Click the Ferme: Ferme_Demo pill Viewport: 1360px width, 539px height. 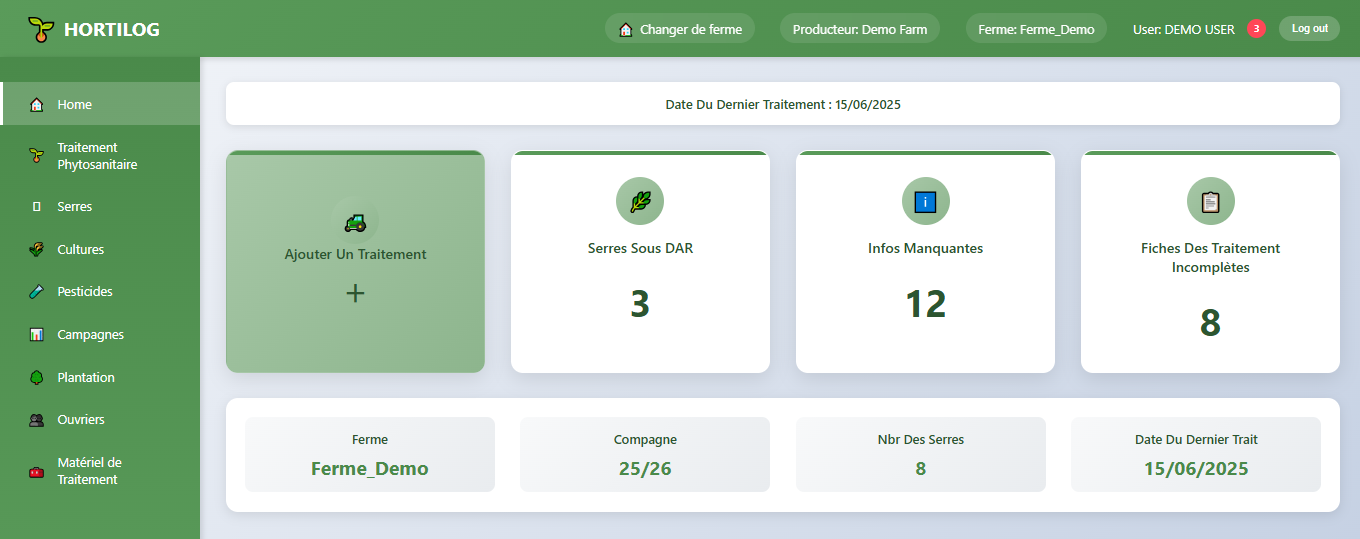pyautogui.click(x=1036, y=29)
